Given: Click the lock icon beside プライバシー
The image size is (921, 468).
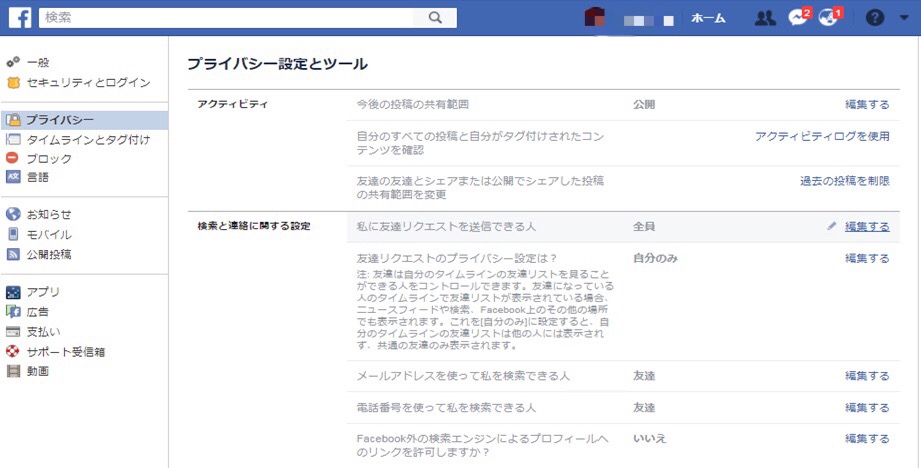Looking at the screenshot, I should (x=13, y=120).
